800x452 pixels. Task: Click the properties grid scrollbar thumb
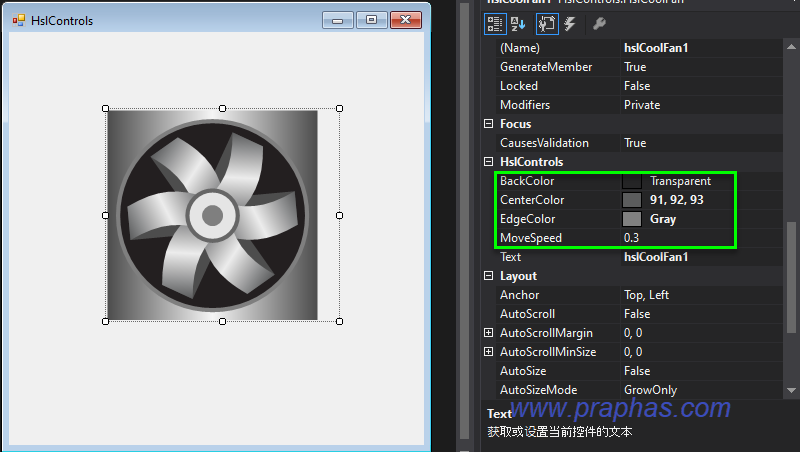tap(791, 277)
